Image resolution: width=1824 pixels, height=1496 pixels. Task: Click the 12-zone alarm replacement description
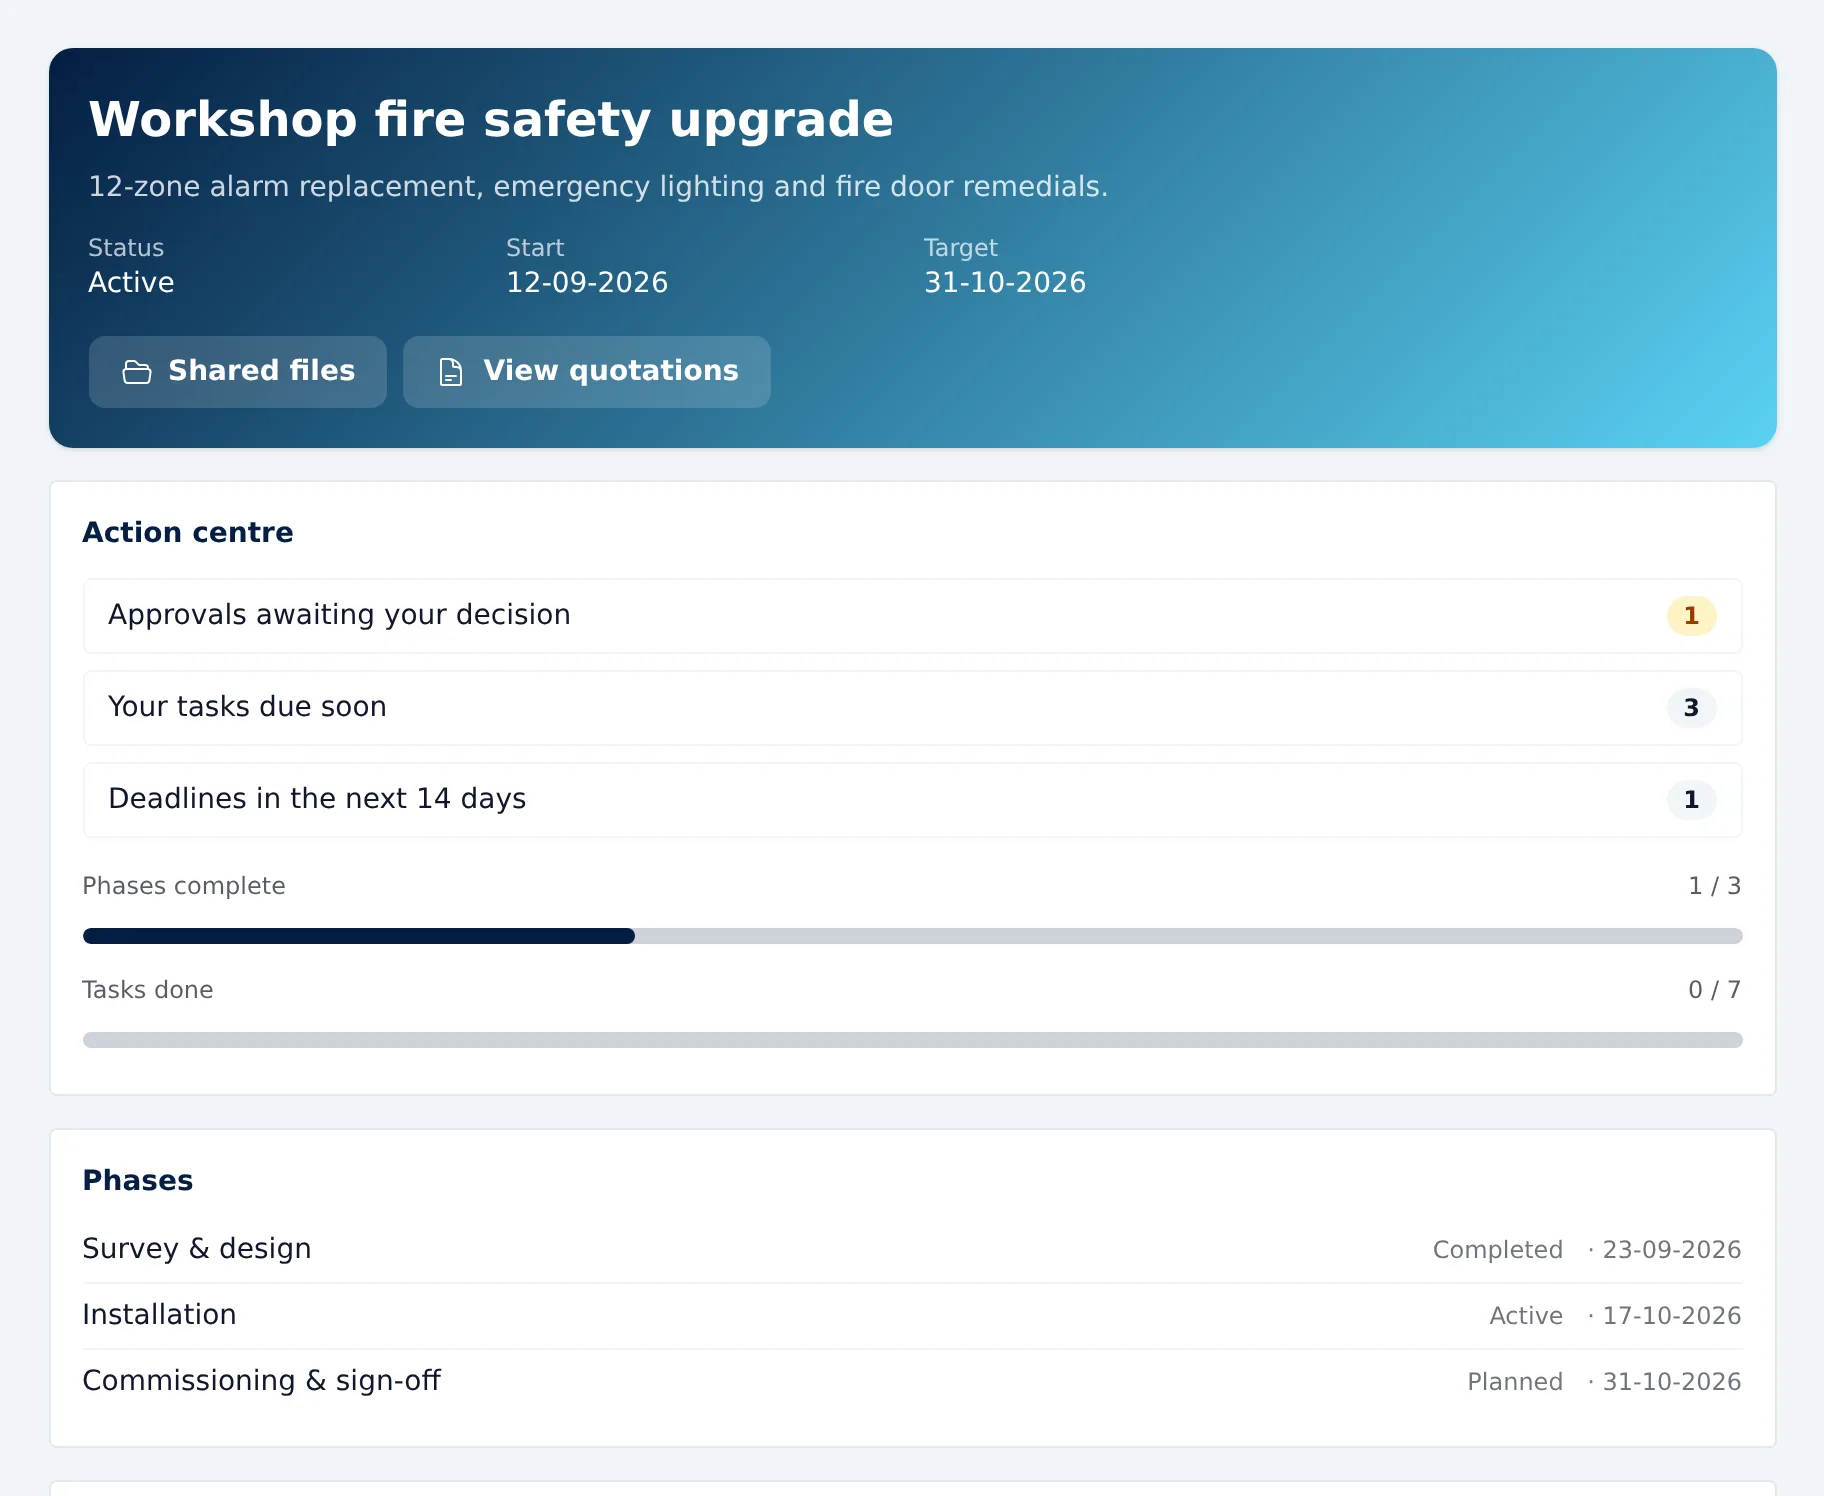(598, 187)
